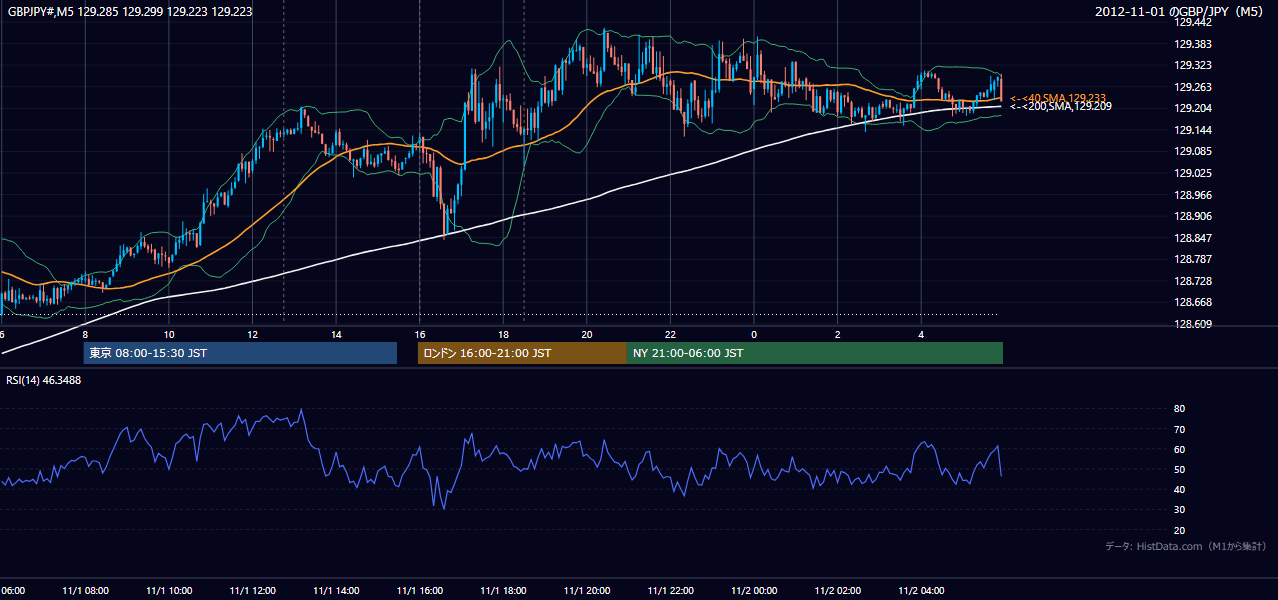Click hour label 4 under price chart
This screenshot has width=1278, height=600.
920,334
